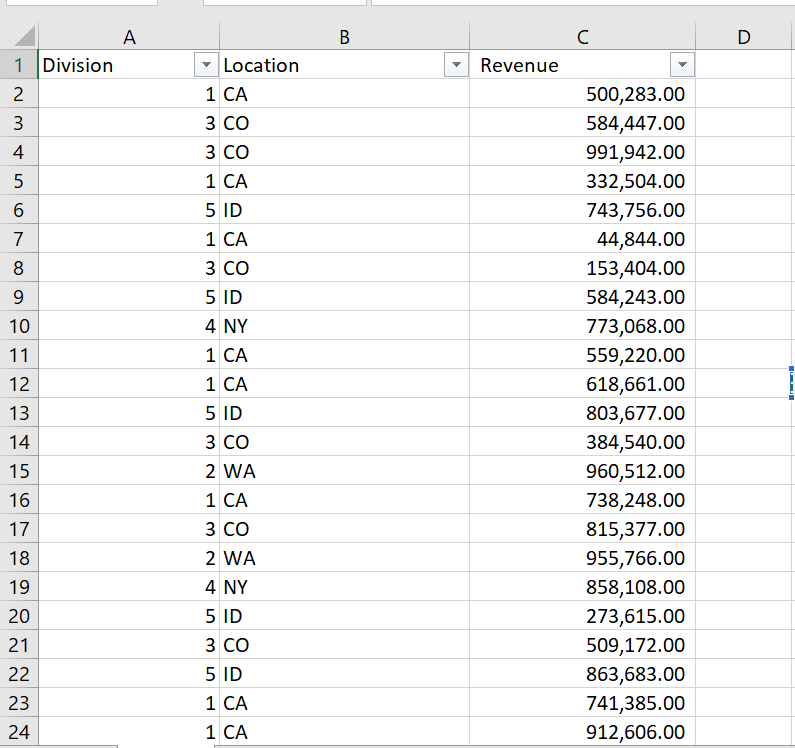Click the Revenue header cell text
Image resolution: width=795 pixels, height=748 pixels.
click(x=520, y=66)
